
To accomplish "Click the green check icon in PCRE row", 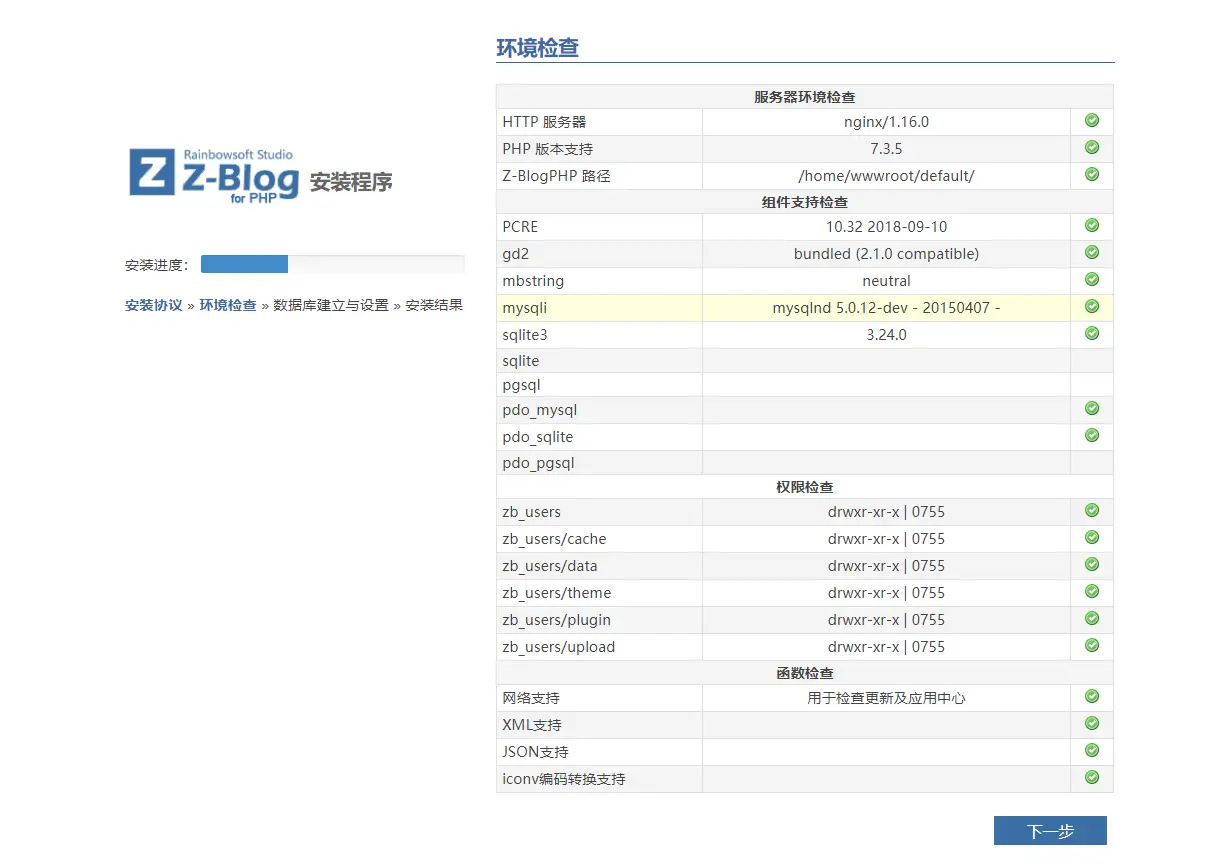I will click(1092, 225).
